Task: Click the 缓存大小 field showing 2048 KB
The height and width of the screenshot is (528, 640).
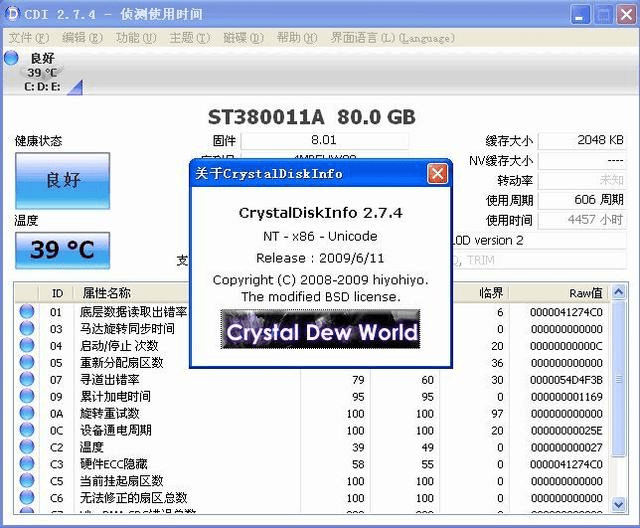Action: coord(582,140)
